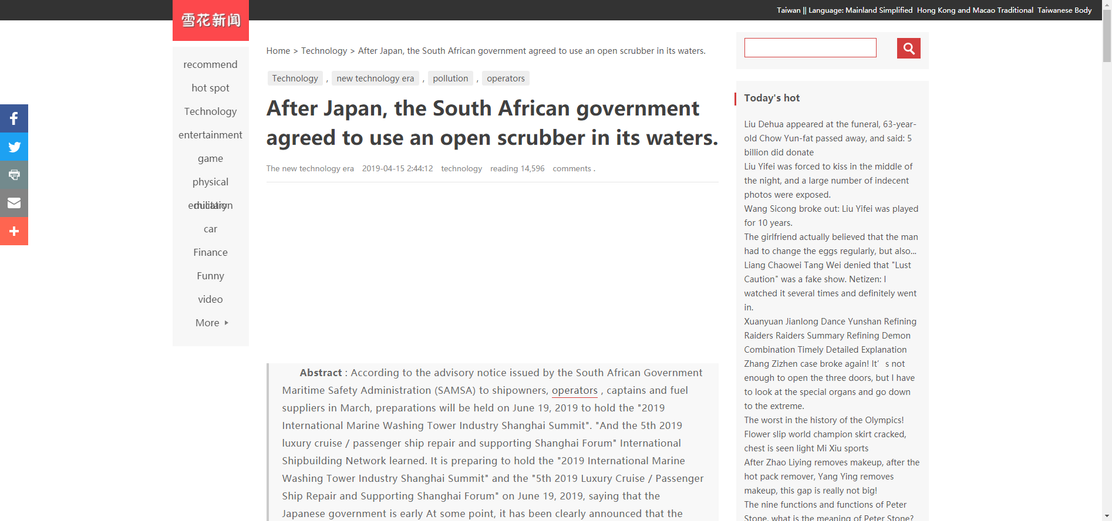Viewport: 1112px width, 521px height.
Task: Go to Home in the breadcrumb
Action: pos(278,51)
